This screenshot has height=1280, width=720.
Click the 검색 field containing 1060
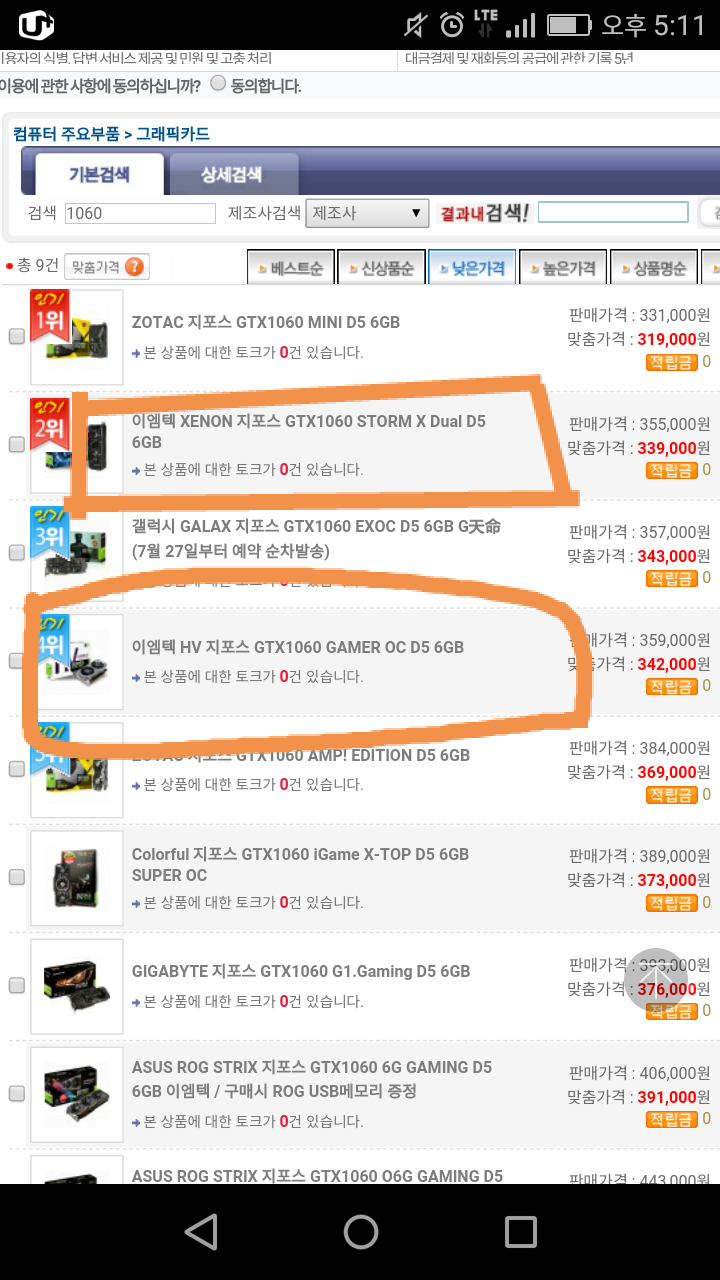pyautogui.click(x=140, y=213)
